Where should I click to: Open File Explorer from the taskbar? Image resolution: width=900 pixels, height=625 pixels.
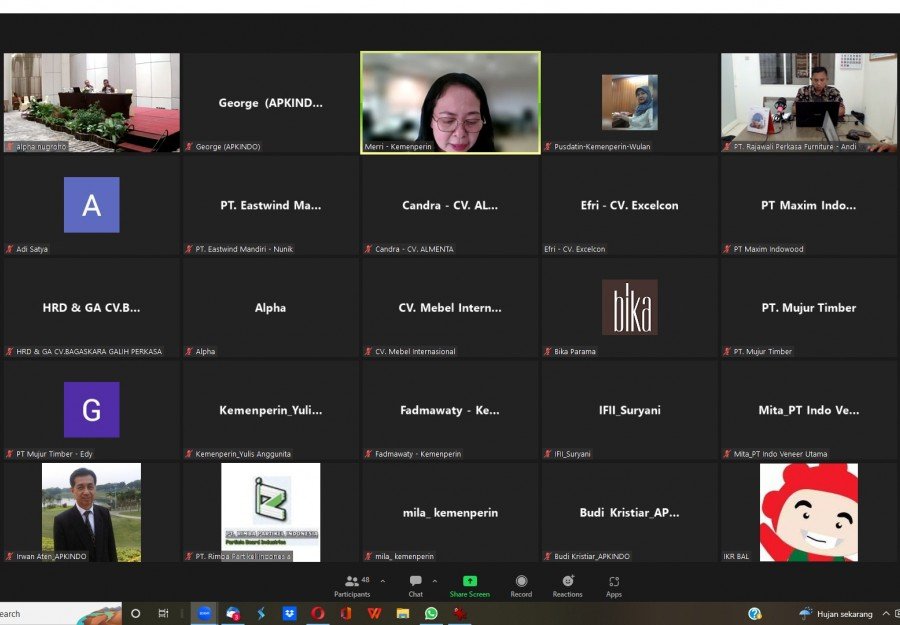pos(402,614)
